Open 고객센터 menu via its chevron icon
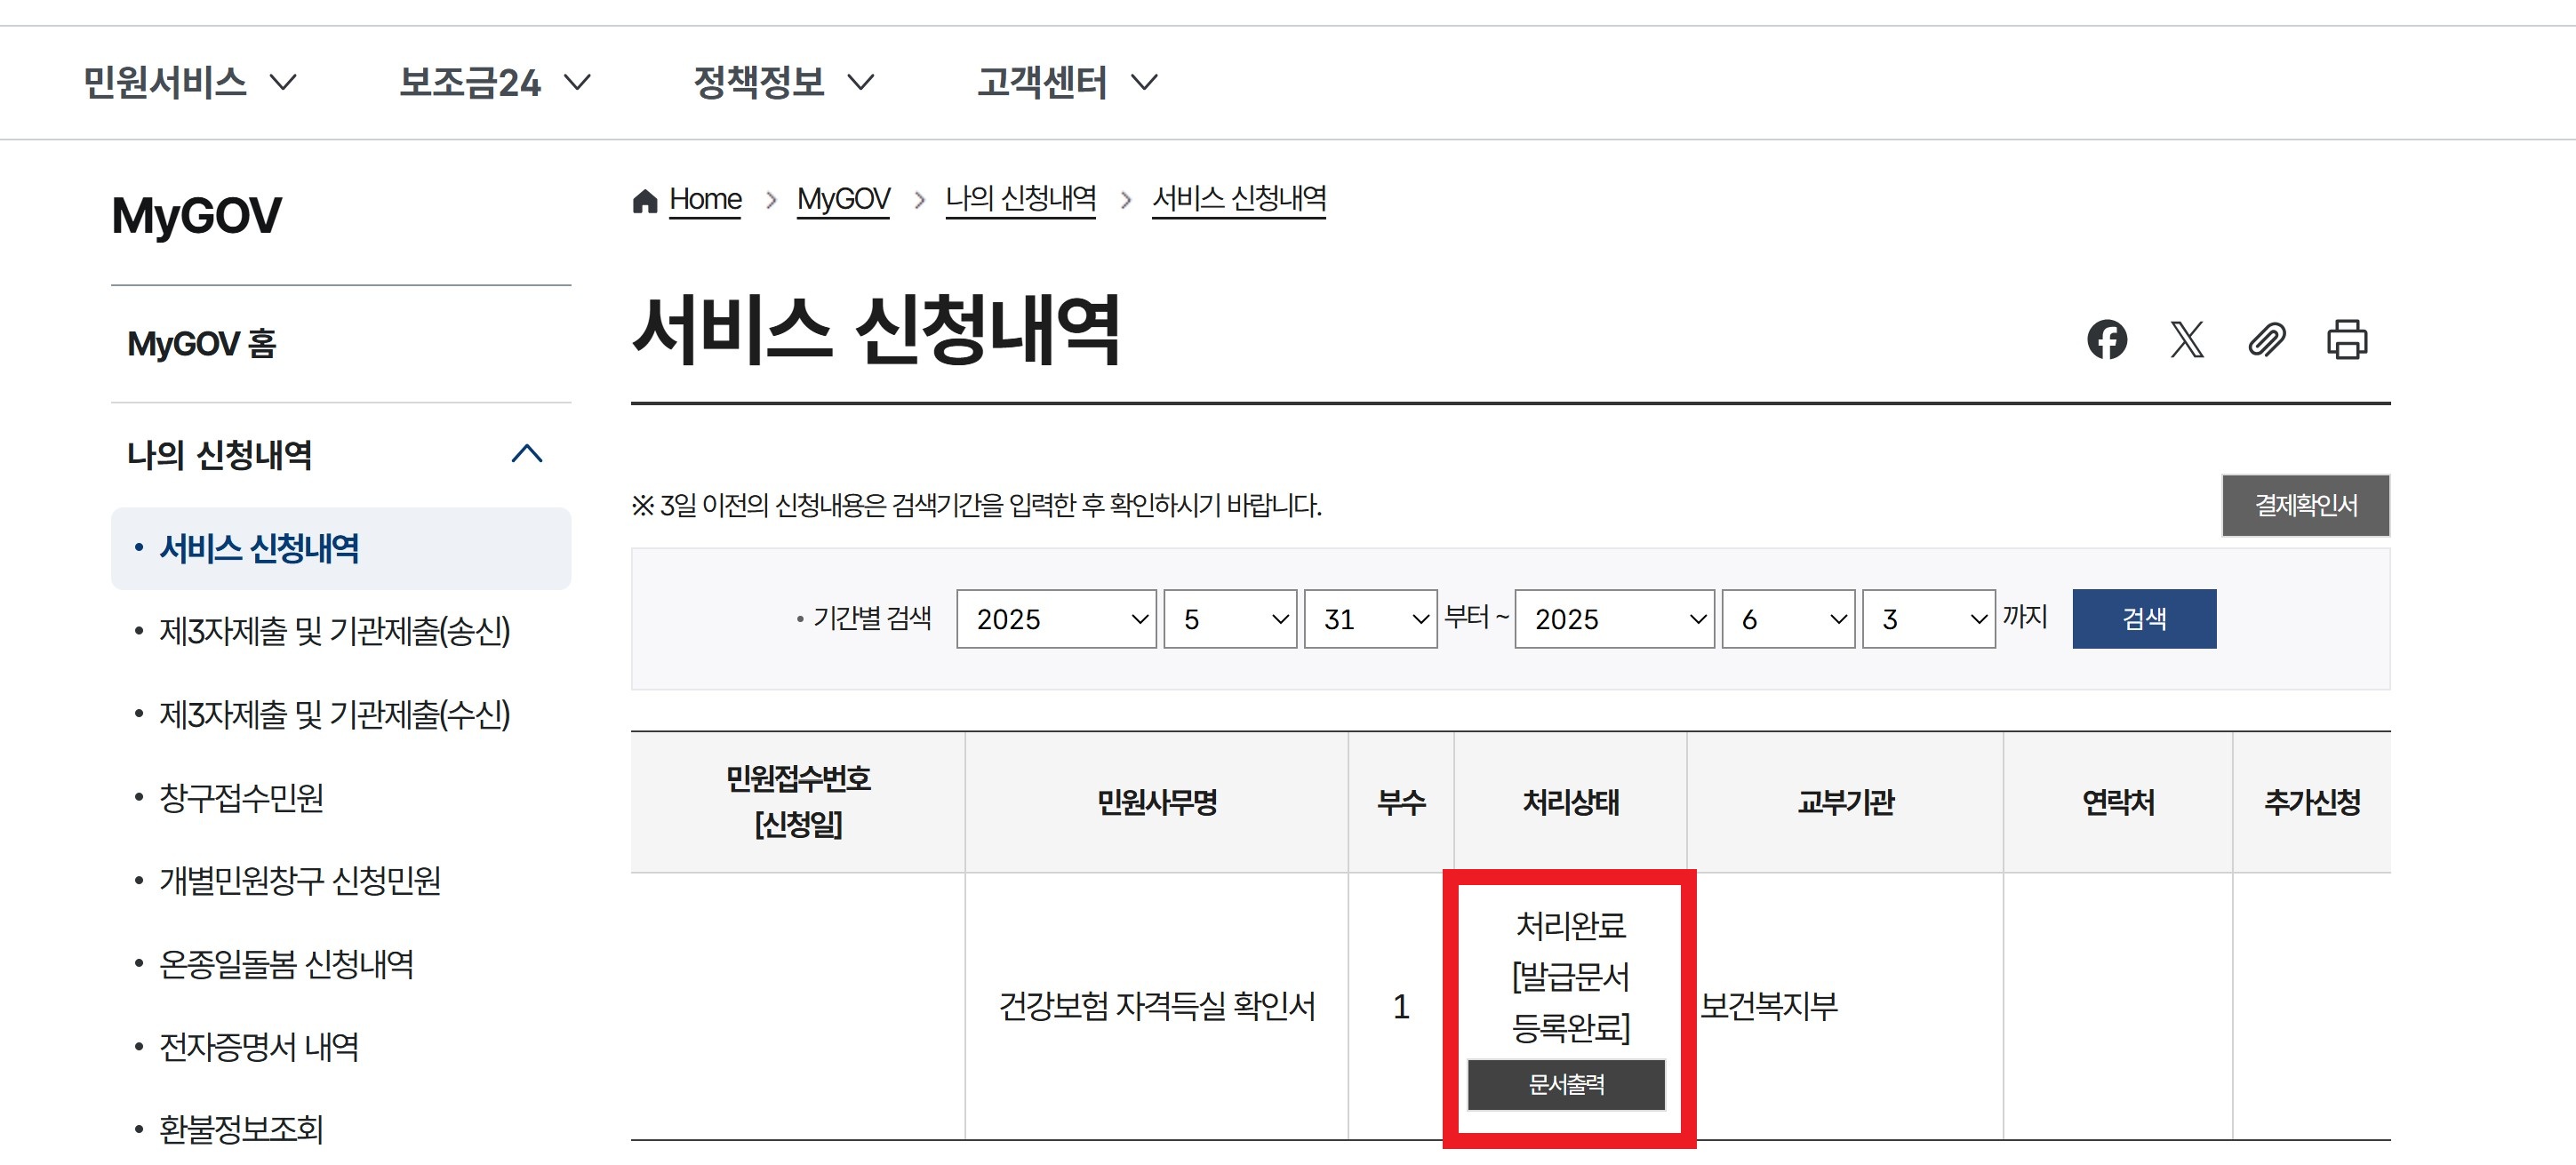This screenshot has width=2576, height=1165. pyautogui.click(x=1144, y=83)
